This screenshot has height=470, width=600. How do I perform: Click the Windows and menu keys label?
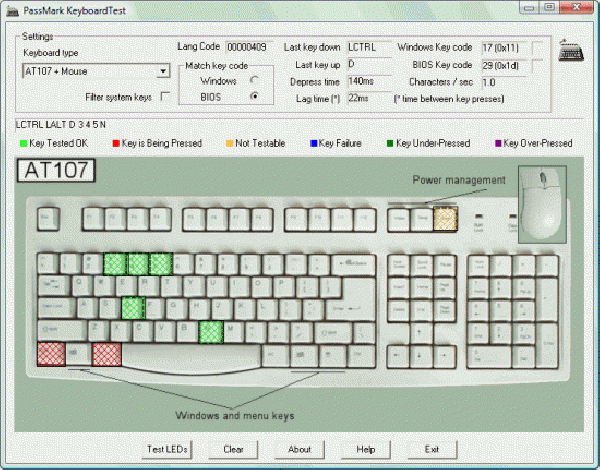235,416
